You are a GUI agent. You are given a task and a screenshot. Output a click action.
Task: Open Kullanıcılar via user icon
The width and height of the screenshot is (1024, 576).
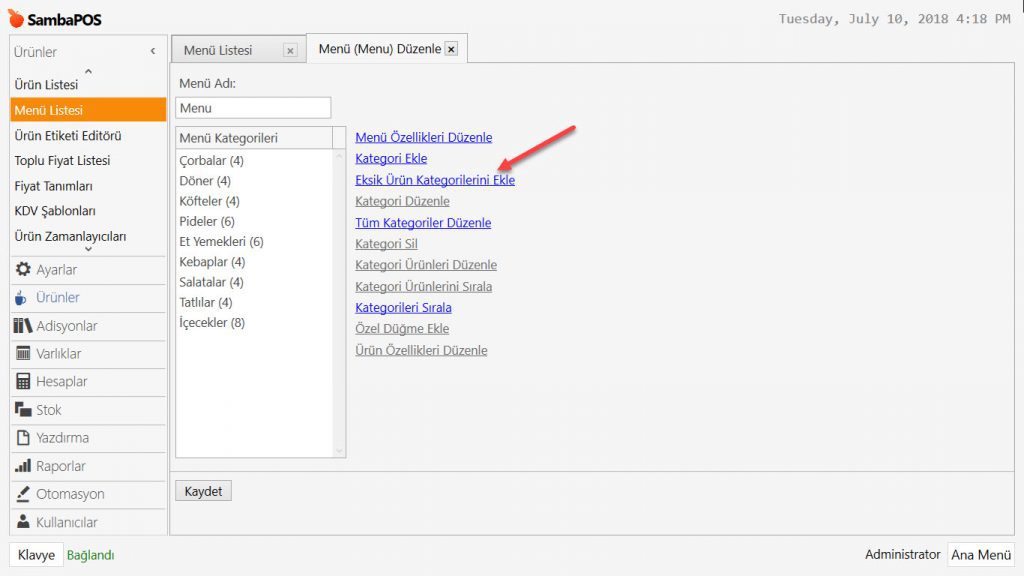[x=23, y=522]
